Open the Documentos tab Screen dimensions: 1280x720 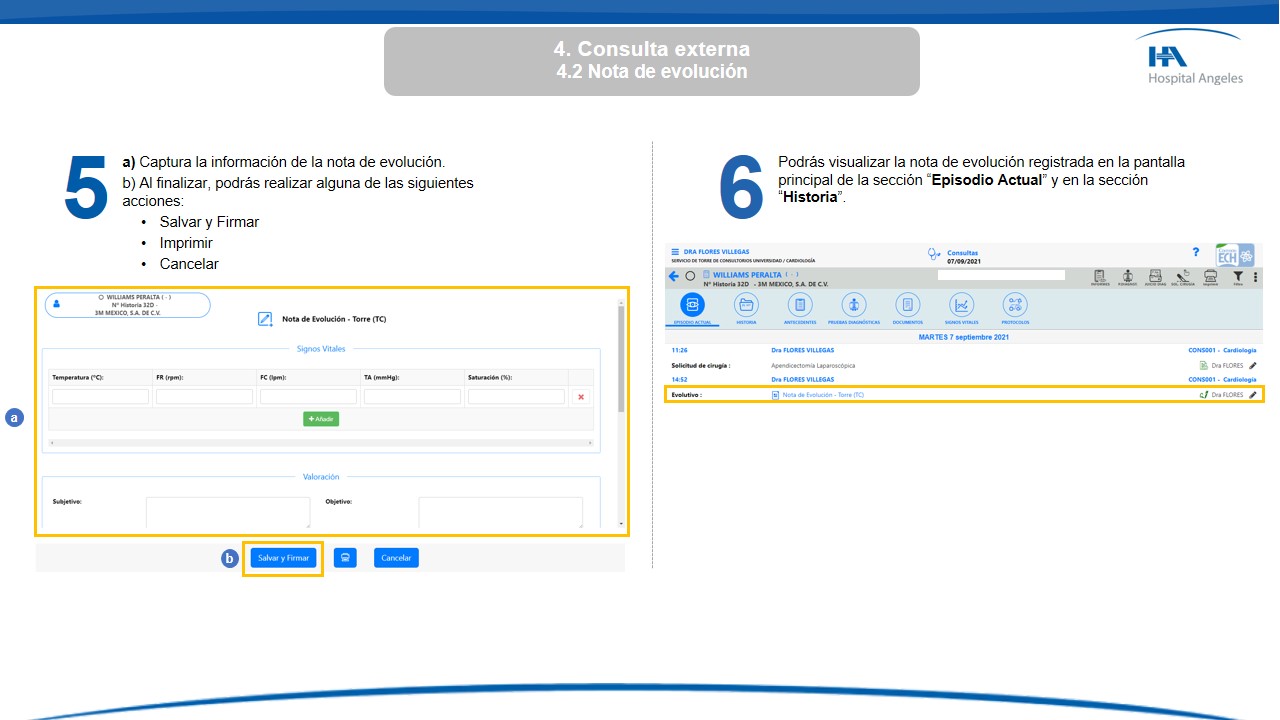point(907,306)
